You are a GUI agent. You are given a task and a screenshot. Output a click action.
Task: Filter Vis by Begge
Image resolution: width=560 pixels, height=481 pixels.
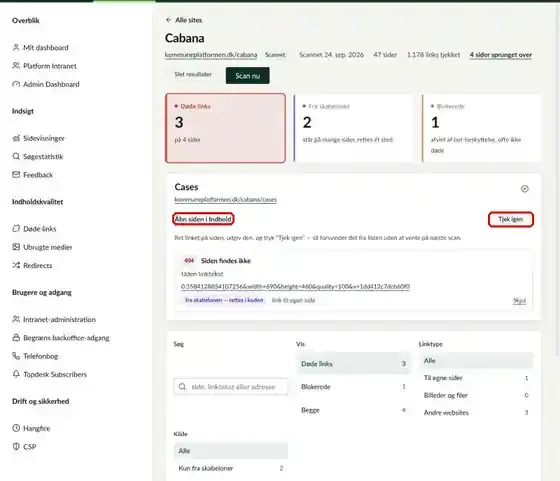[x=353, y=410]
